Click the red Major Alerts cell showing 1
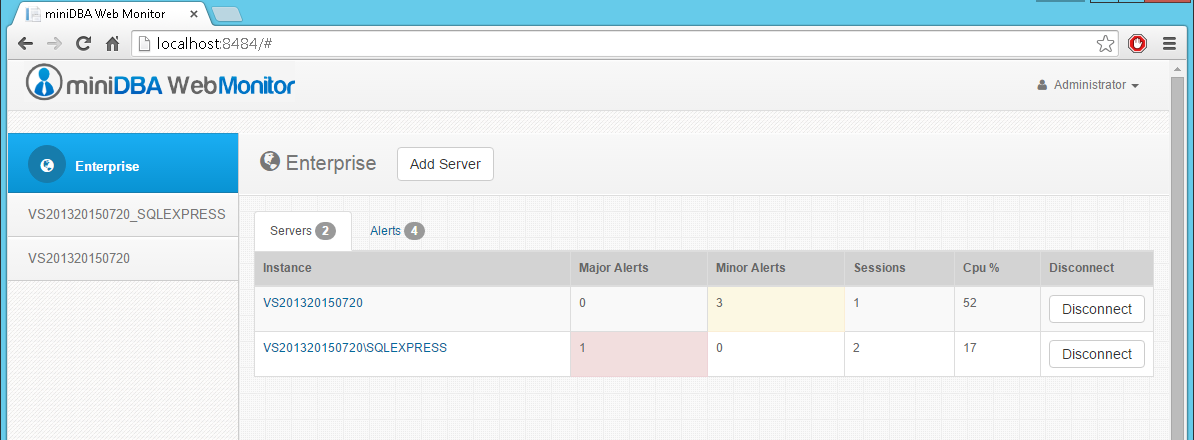The image size is (1194, 440). coord(639,354)
